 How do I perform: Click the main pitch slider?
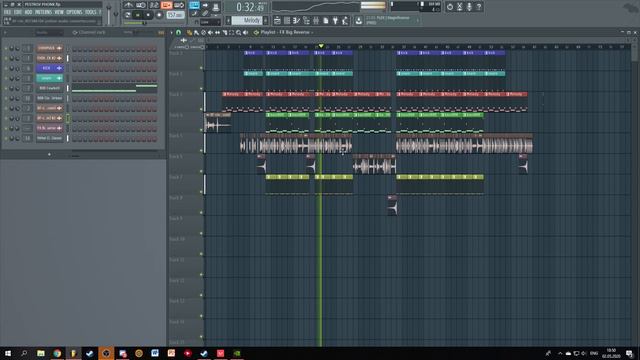116,13
